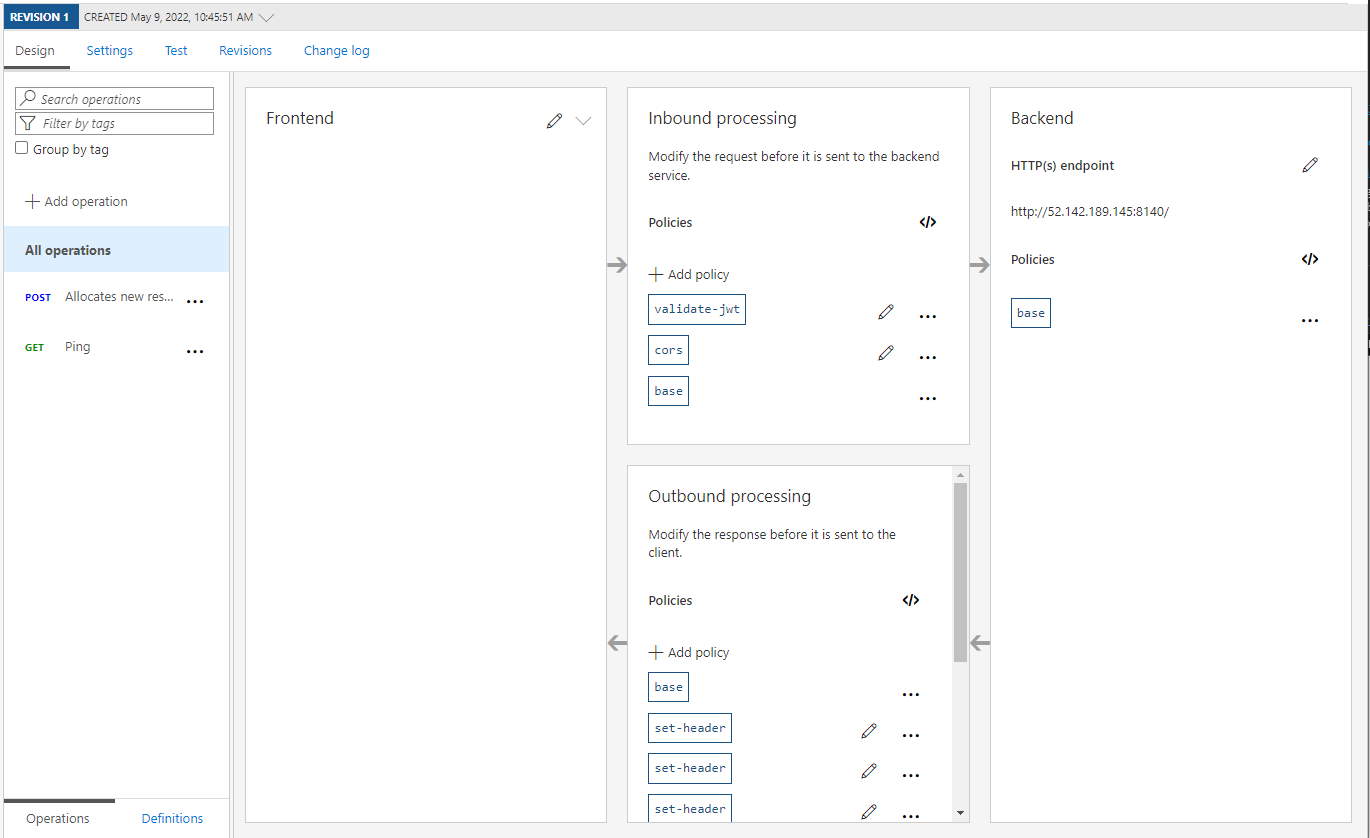The height and width of the screenshot is (838, 1370).
Task: Open Inbound processing policy code editor
Action: click(x=927, y=223)
